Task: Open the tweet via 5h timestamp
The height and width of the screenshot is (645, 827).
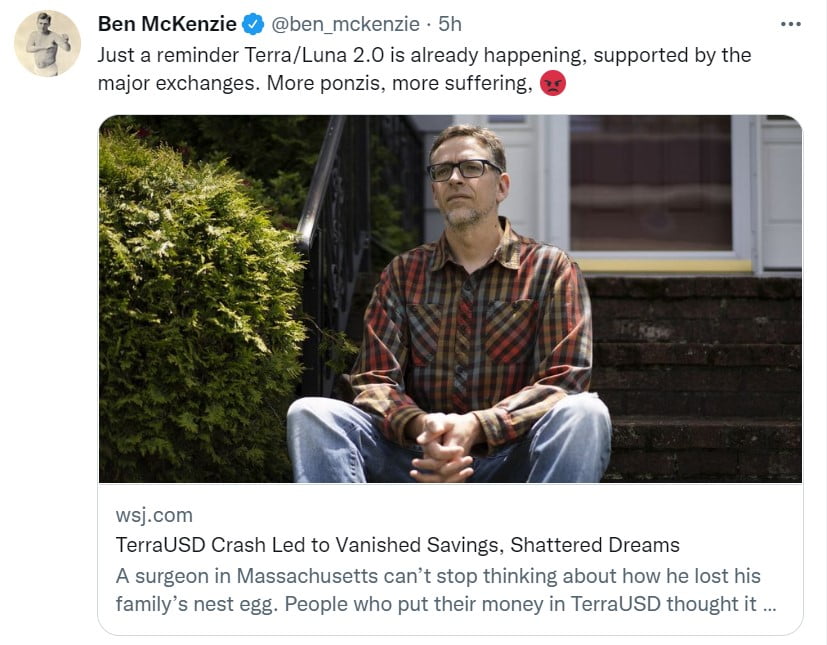Action: click(x=450, y=24)
